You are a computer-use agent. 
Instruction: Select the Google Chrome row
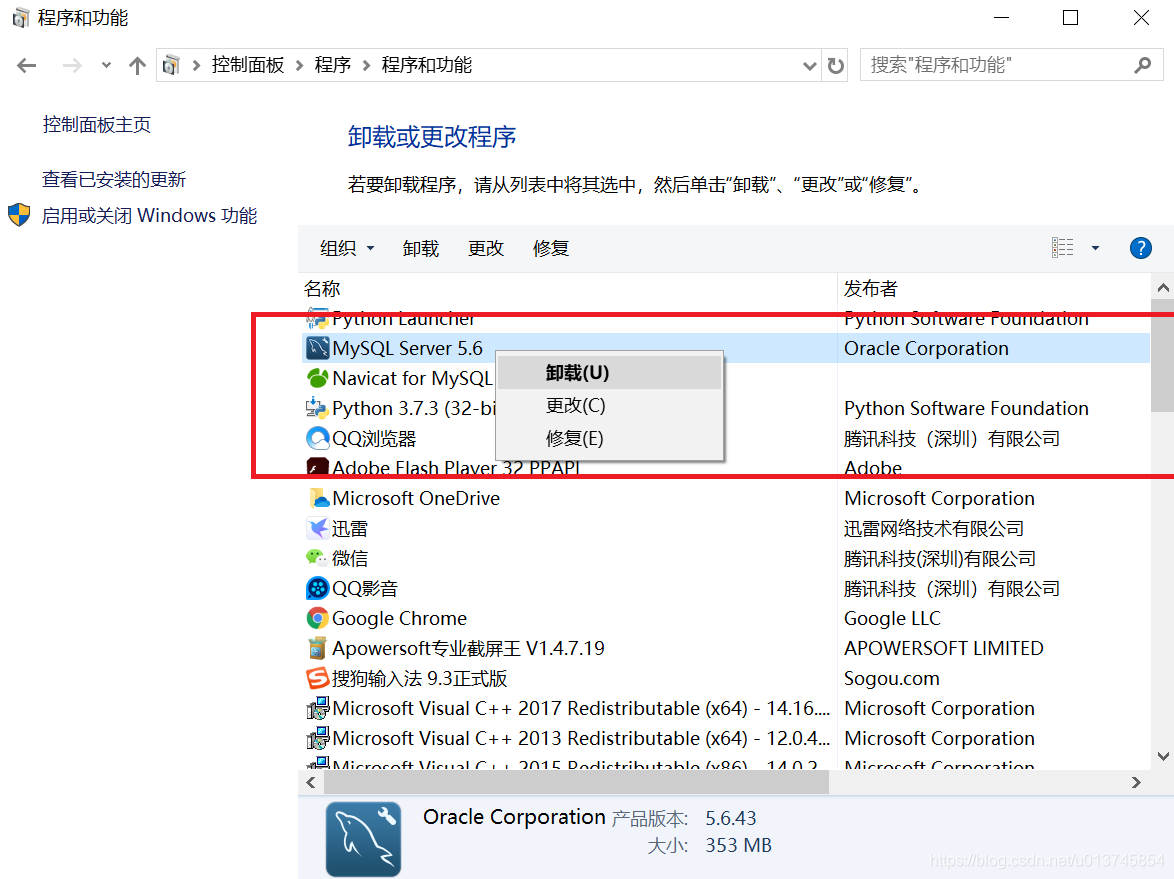tap(726, 618)
